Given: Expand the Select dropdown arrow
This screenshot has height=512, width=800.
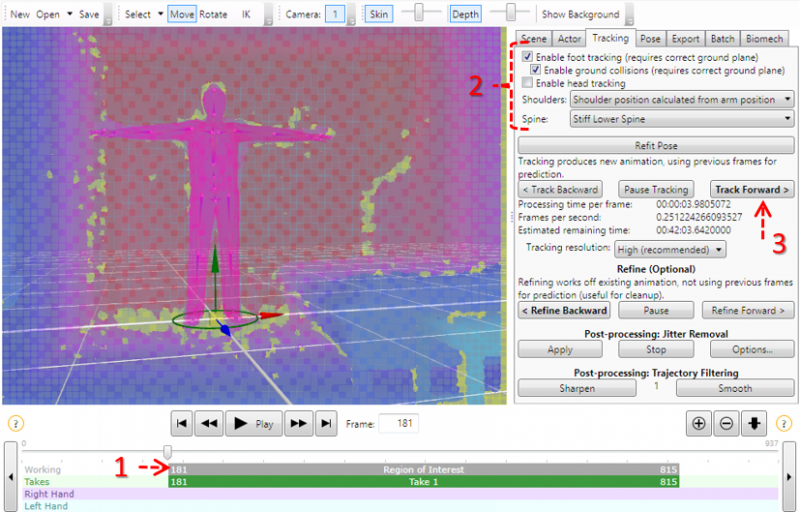Looking at the screenshot, I should pyautogui.click(x=160, y=14).
